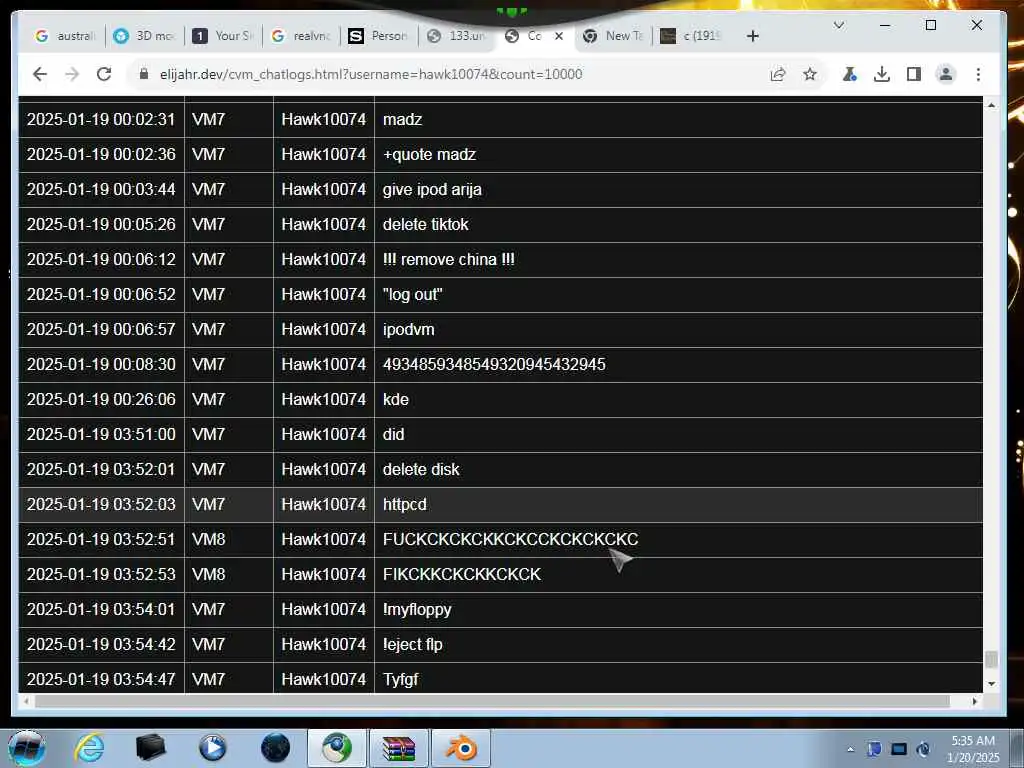This screenshot has height=768, width=1024.
Task: Switch to the 'Person' tab
Action: pos(379,36)
